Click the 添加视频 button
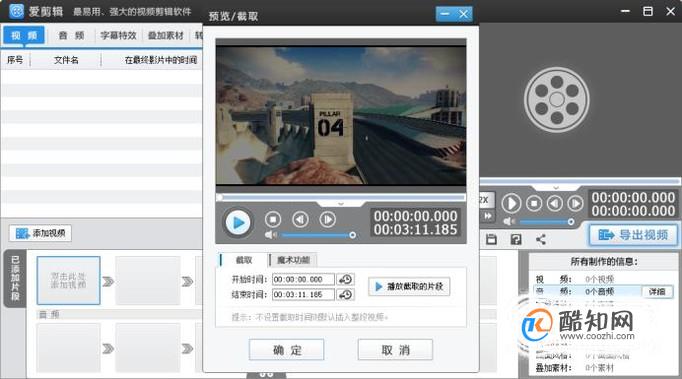 (40, 233)
